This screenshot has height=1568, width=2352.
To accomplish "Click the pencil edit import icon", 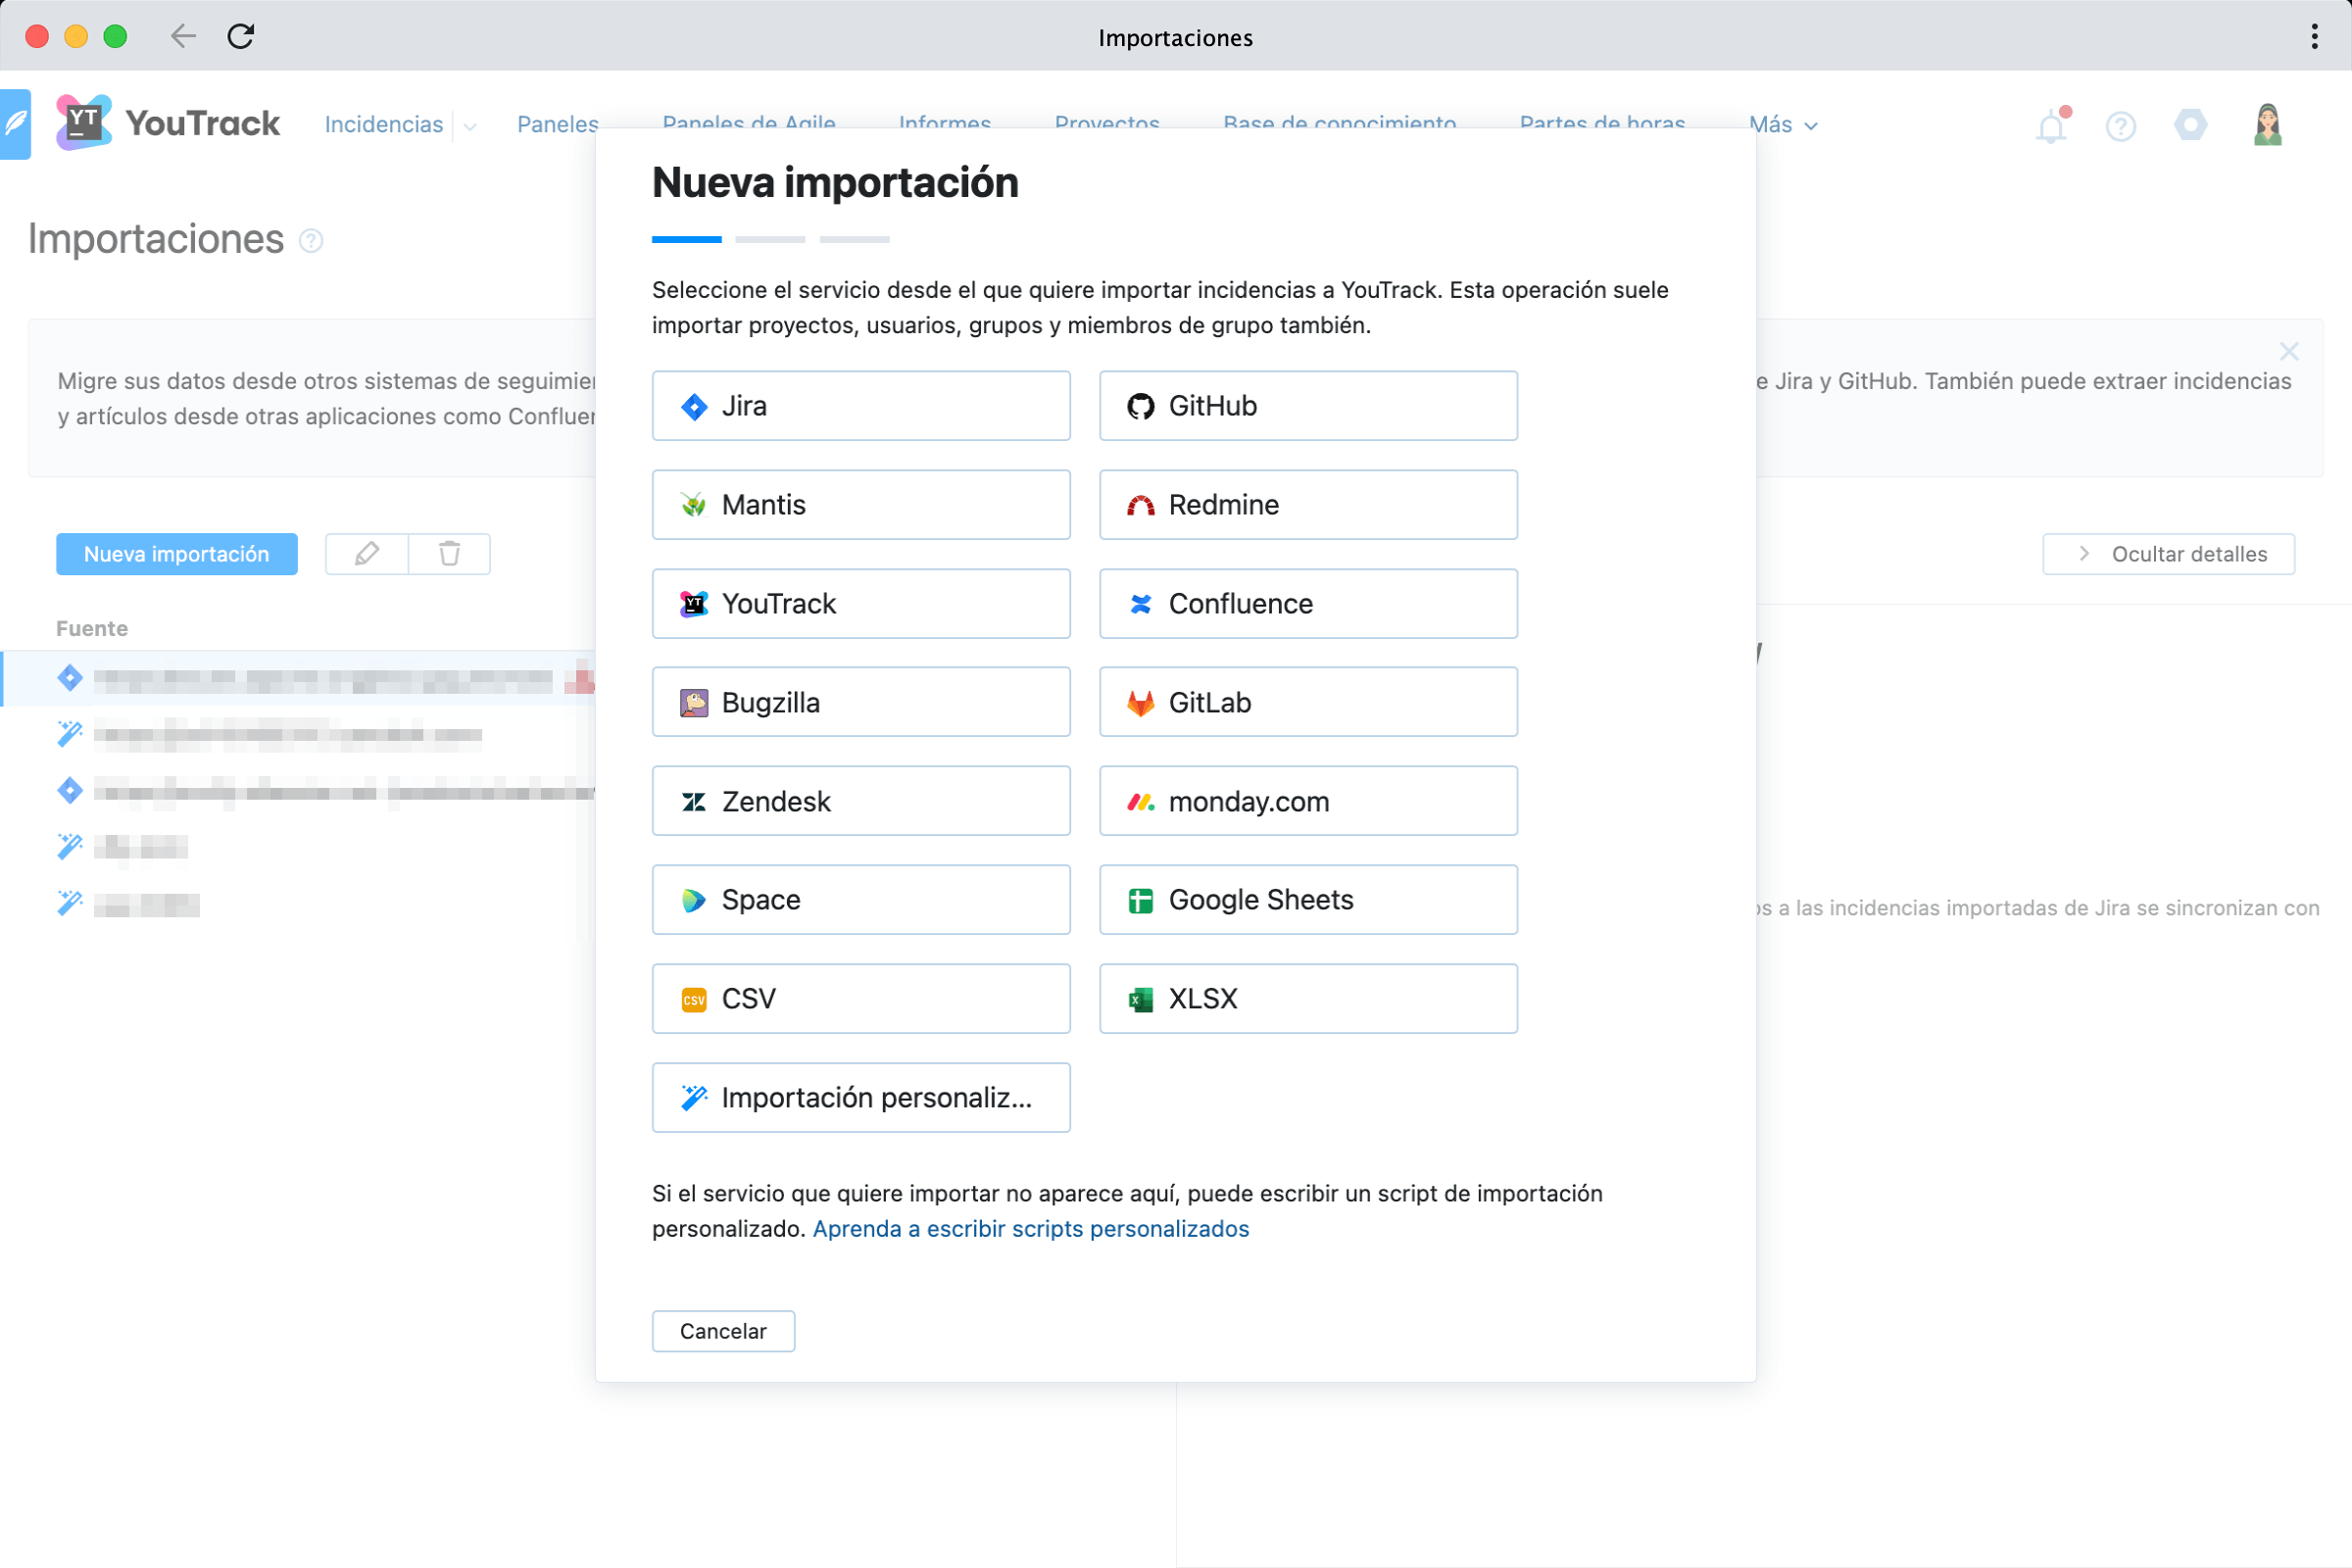I will point(367,554).
